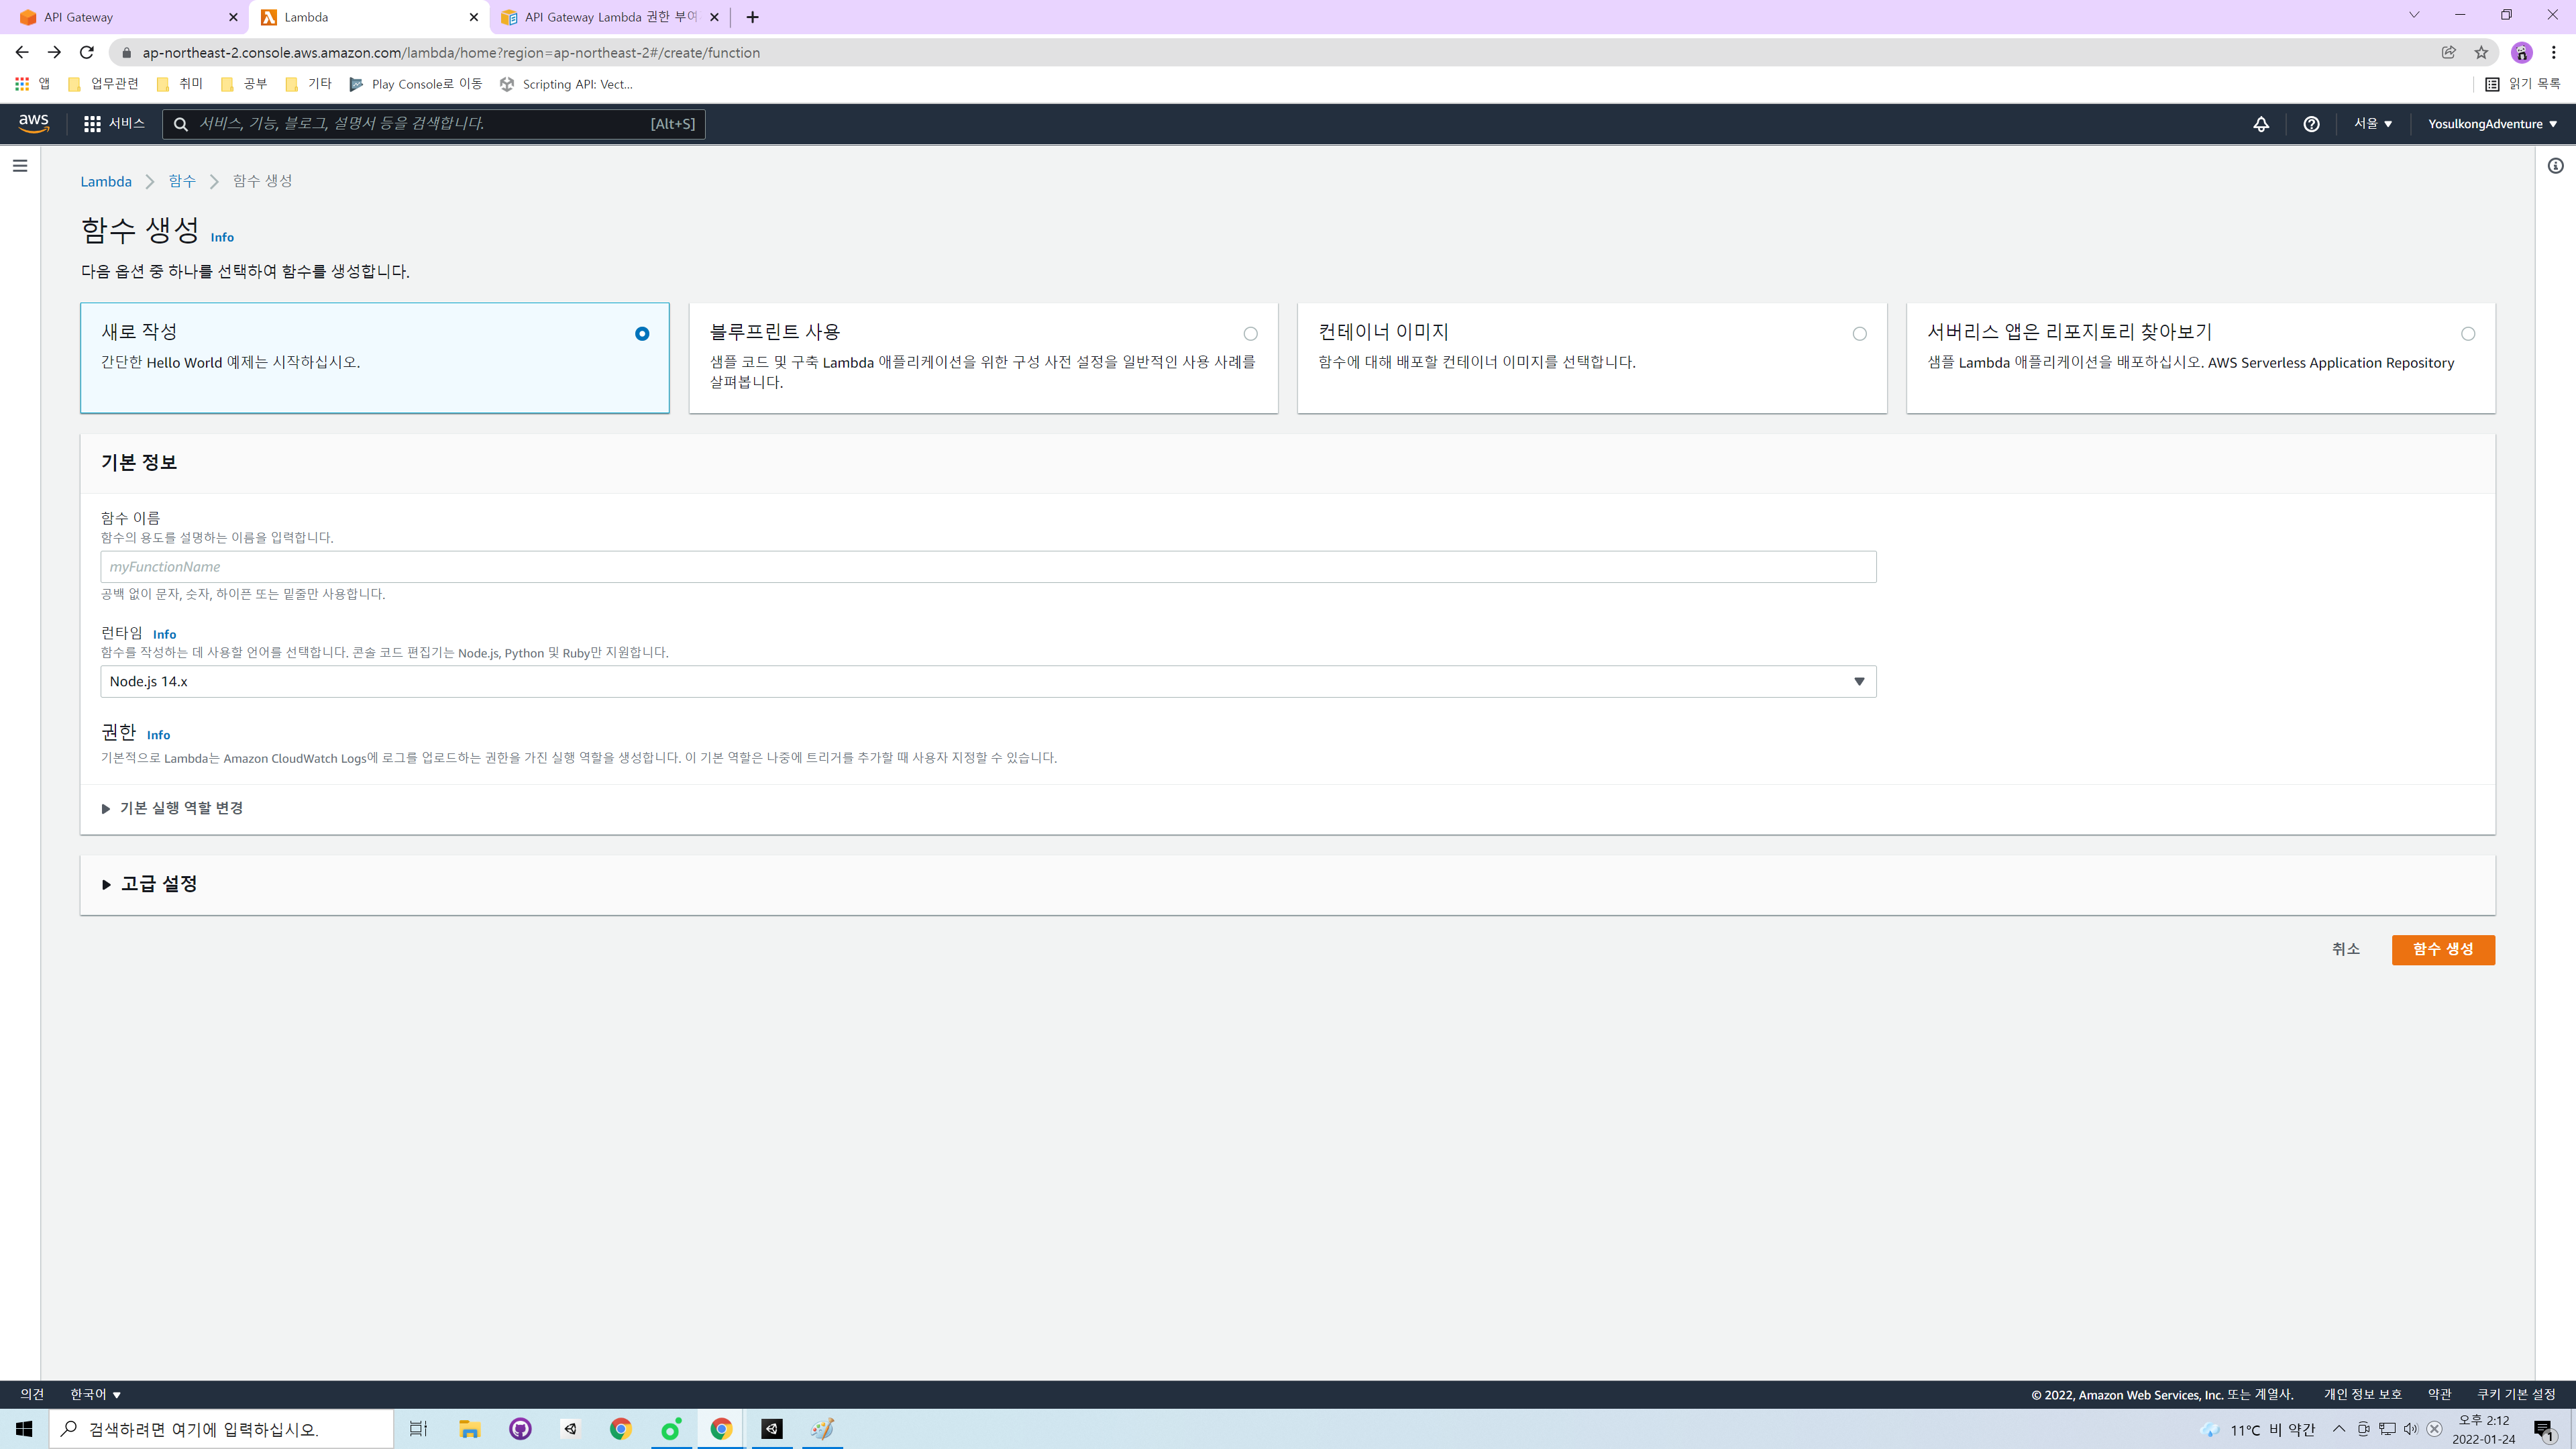Switch to API Gateway Lambda 권한 부여 tab

coord(610,17)
